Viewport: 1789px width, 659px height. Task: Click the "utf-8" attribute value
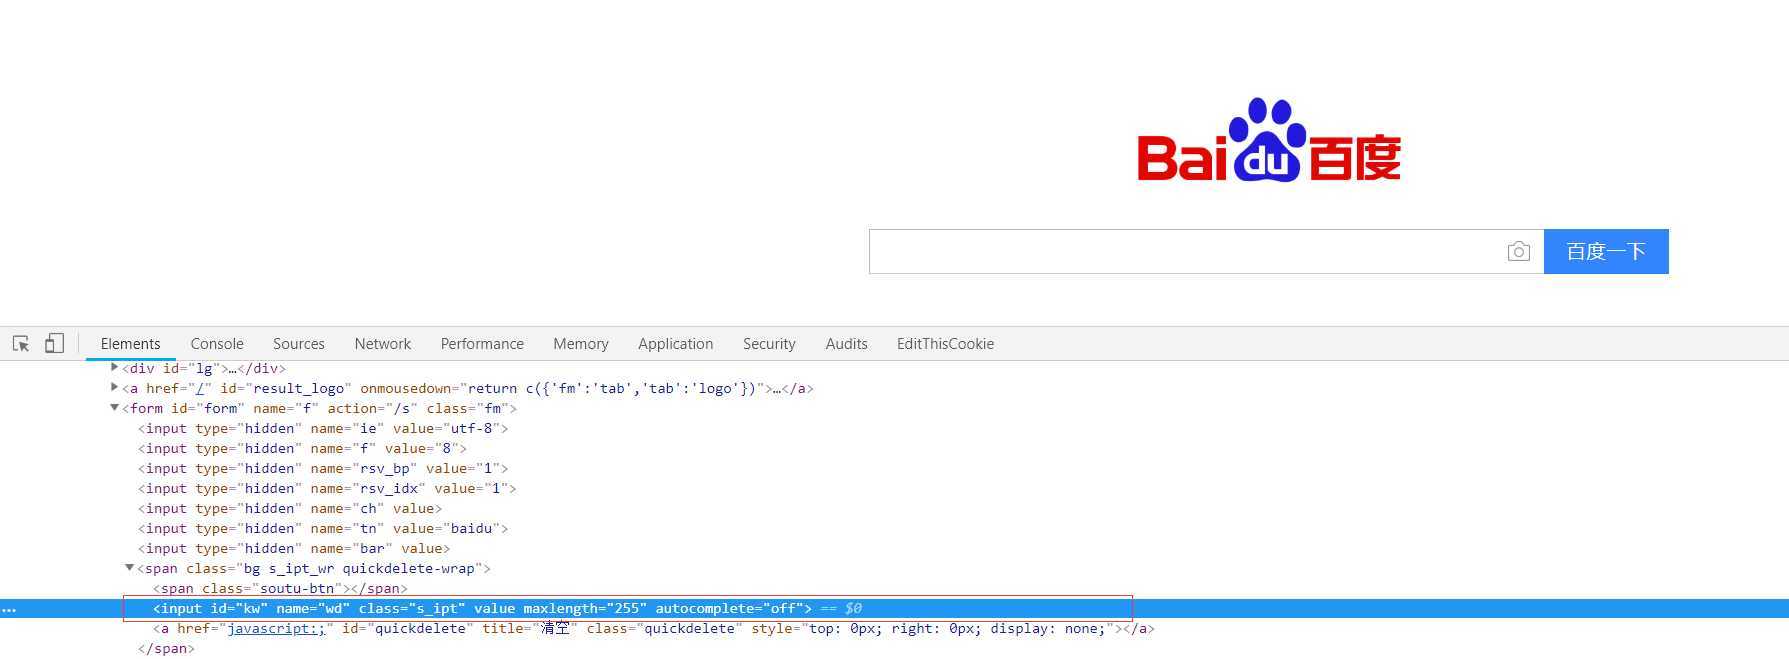point(472,428)
